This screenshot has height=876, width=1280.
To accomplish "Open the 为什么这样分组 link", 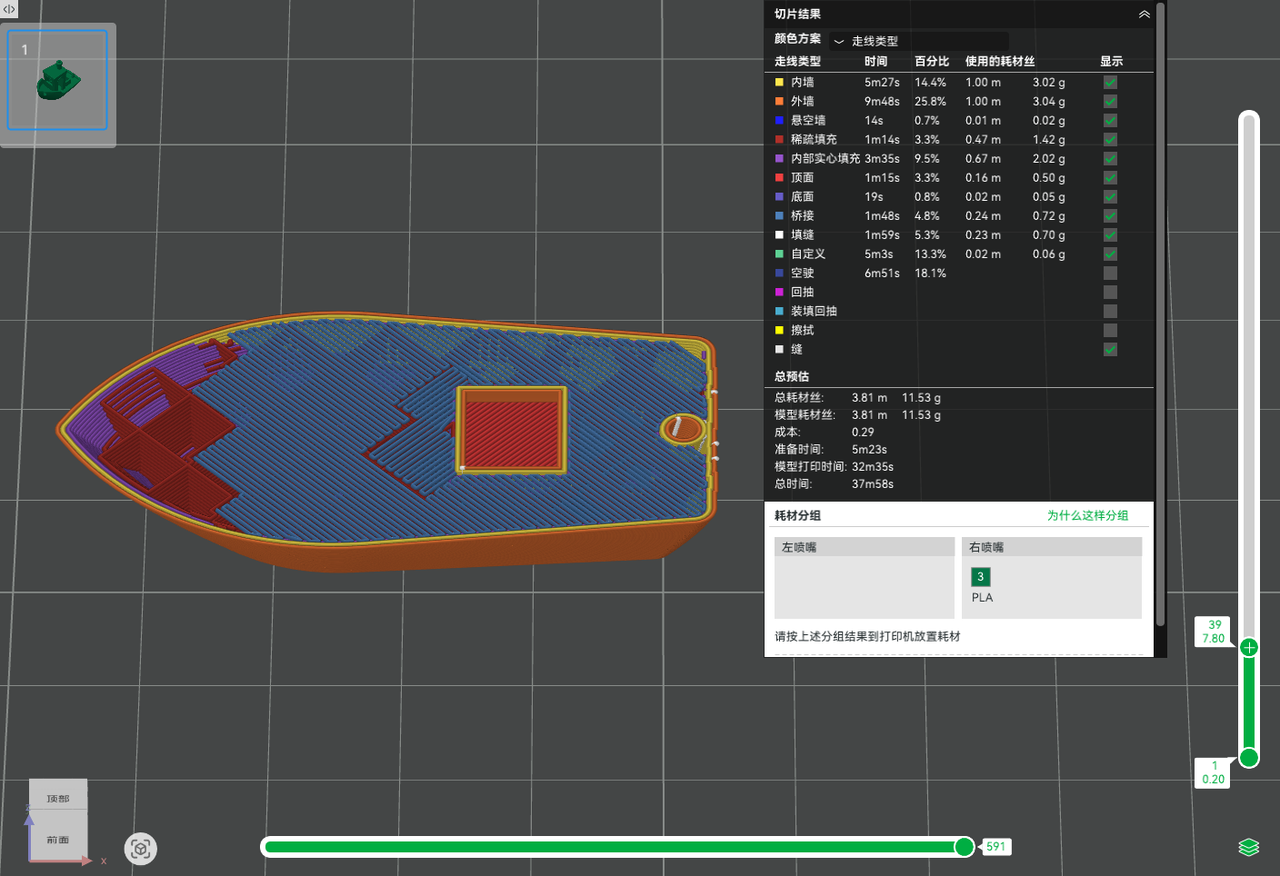I will coord(1087,516).
